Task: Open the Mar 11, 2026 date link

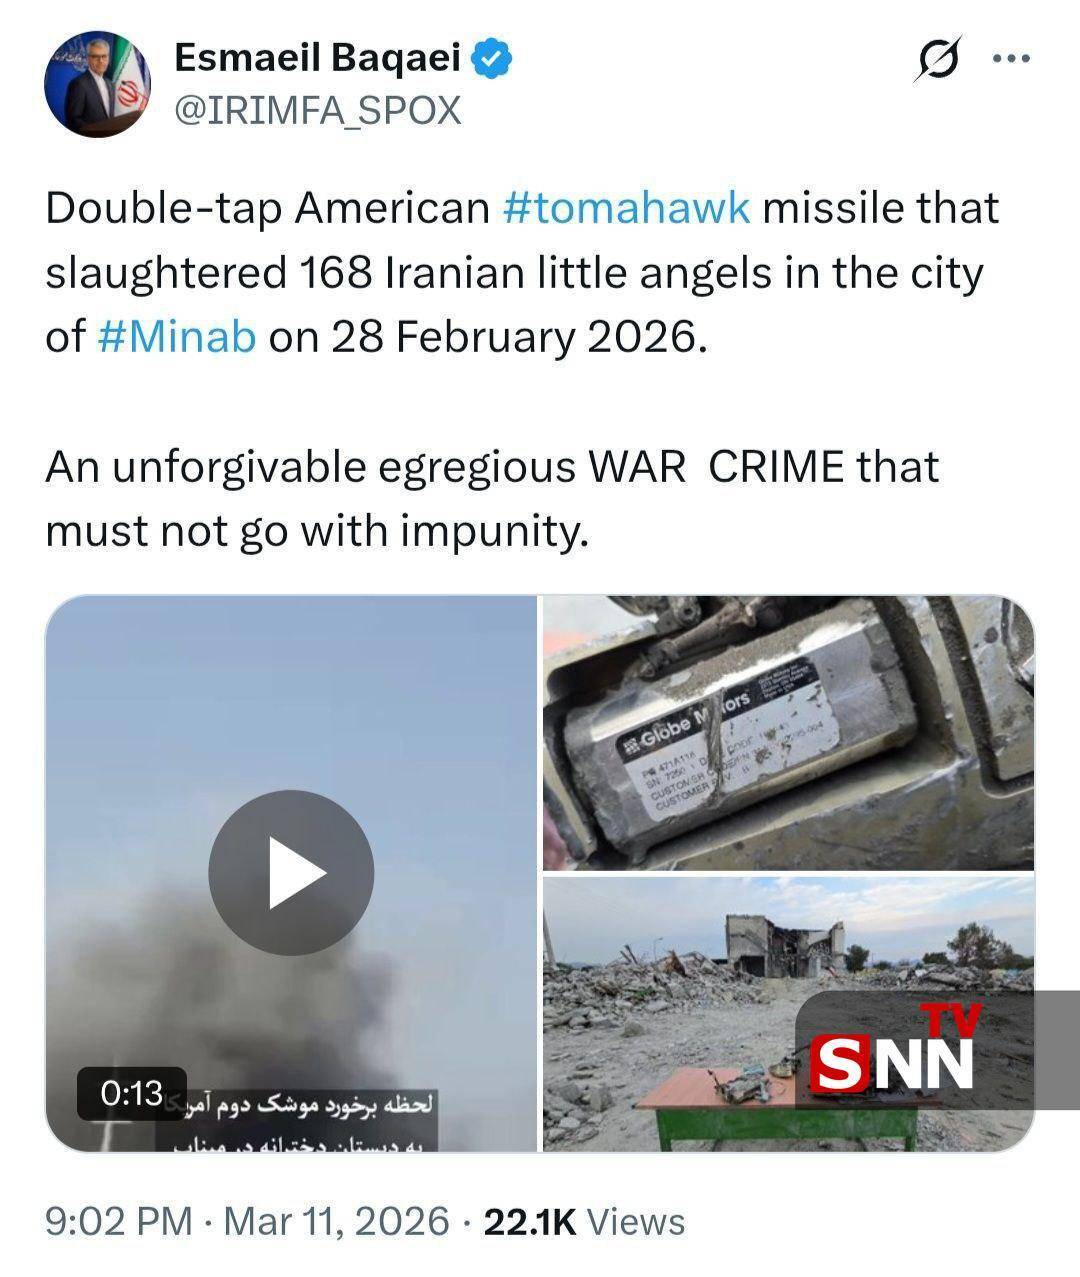Action: pos(336,1221)
